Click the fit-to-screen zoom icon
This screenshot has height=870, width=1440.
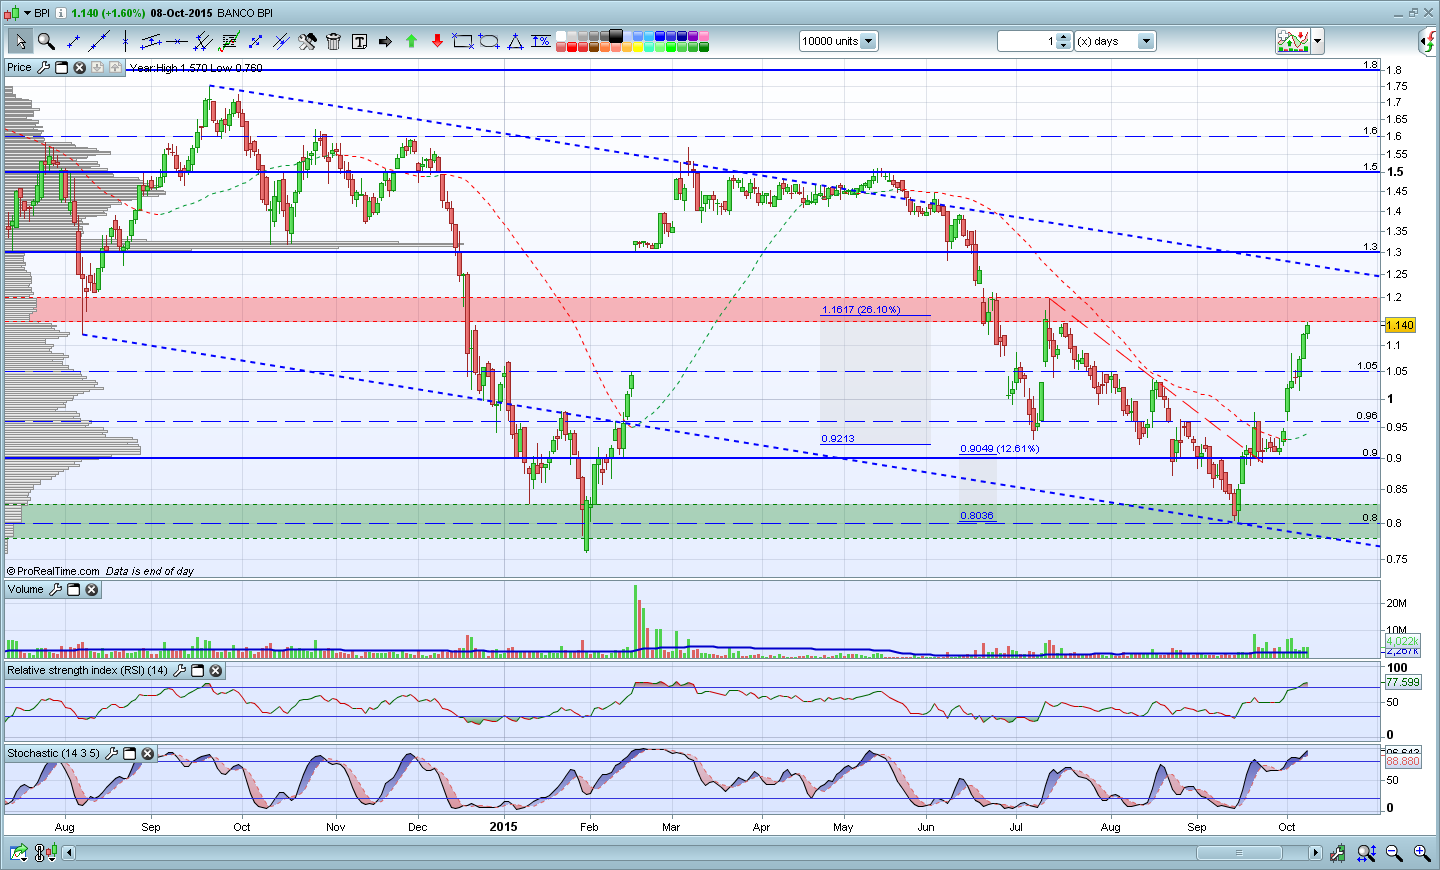(x=1366, y=853)
